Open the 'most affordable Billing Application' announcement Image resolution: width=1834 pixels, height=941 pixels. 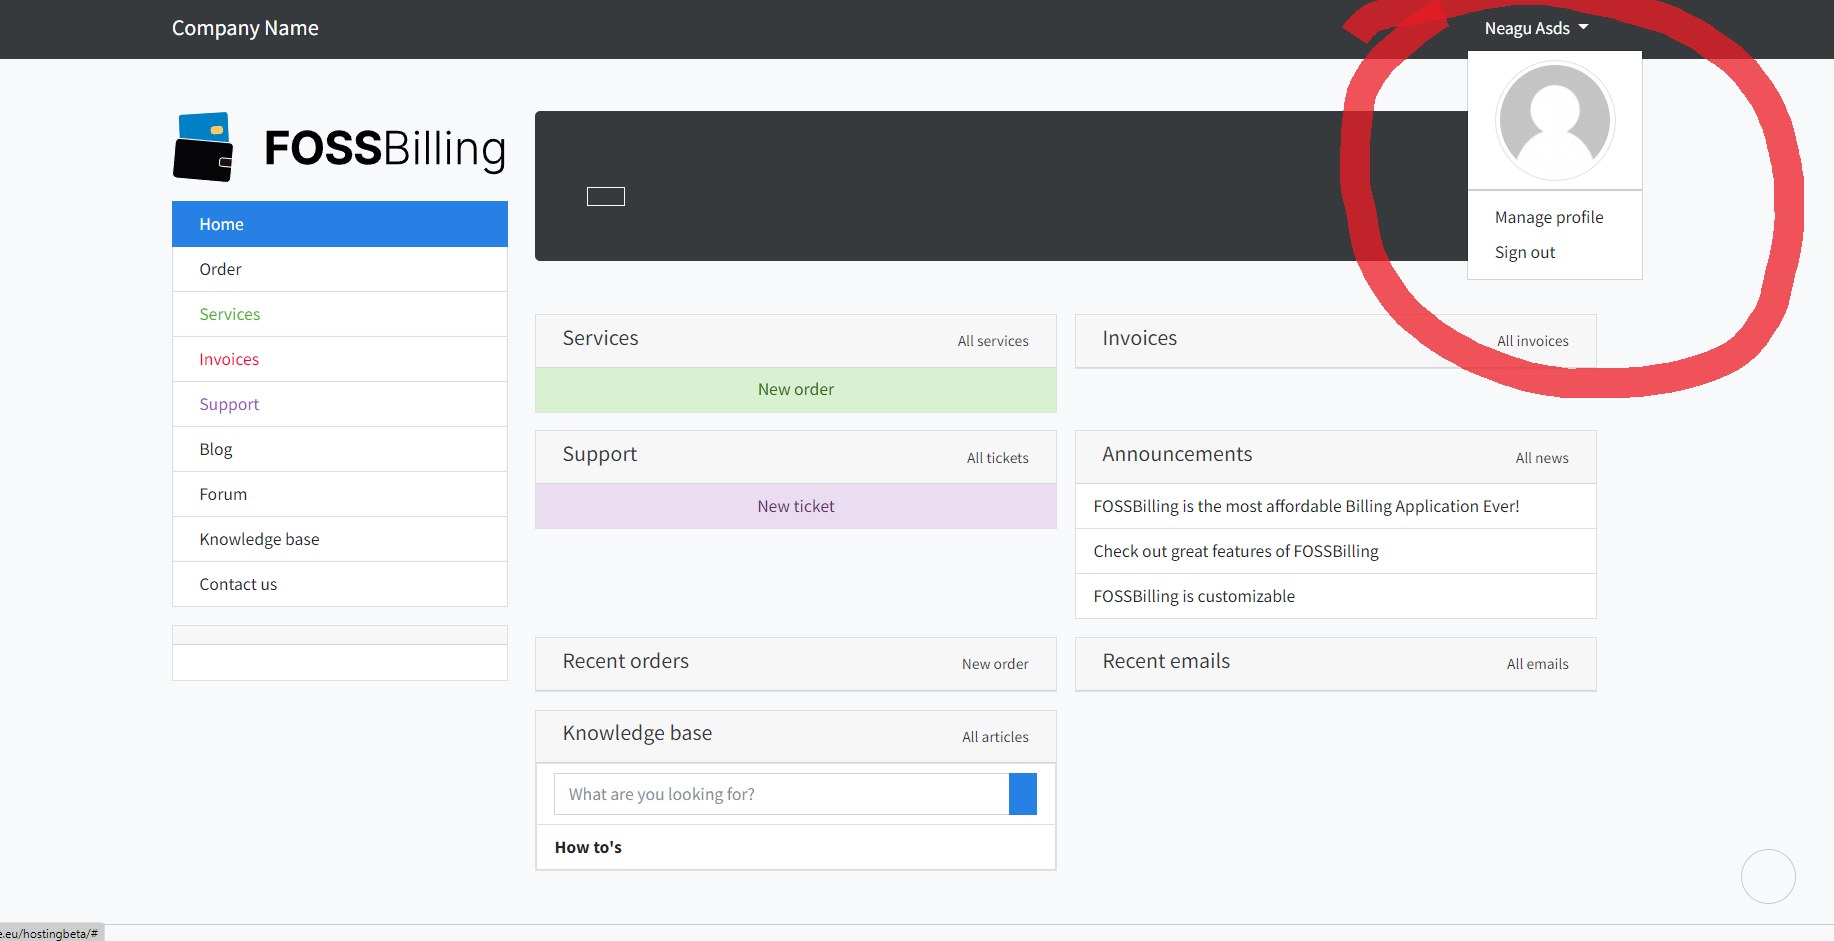[1336, 506]
